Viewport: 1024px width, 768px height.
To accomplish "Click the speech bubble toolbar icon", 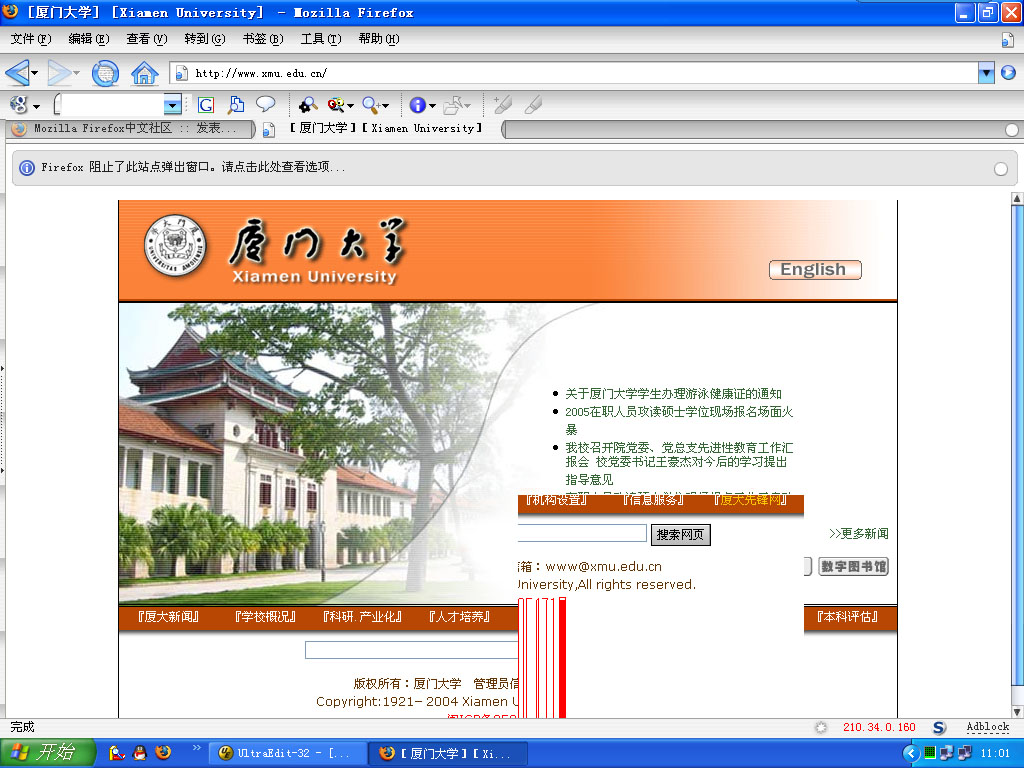I will tap(265, 103).
